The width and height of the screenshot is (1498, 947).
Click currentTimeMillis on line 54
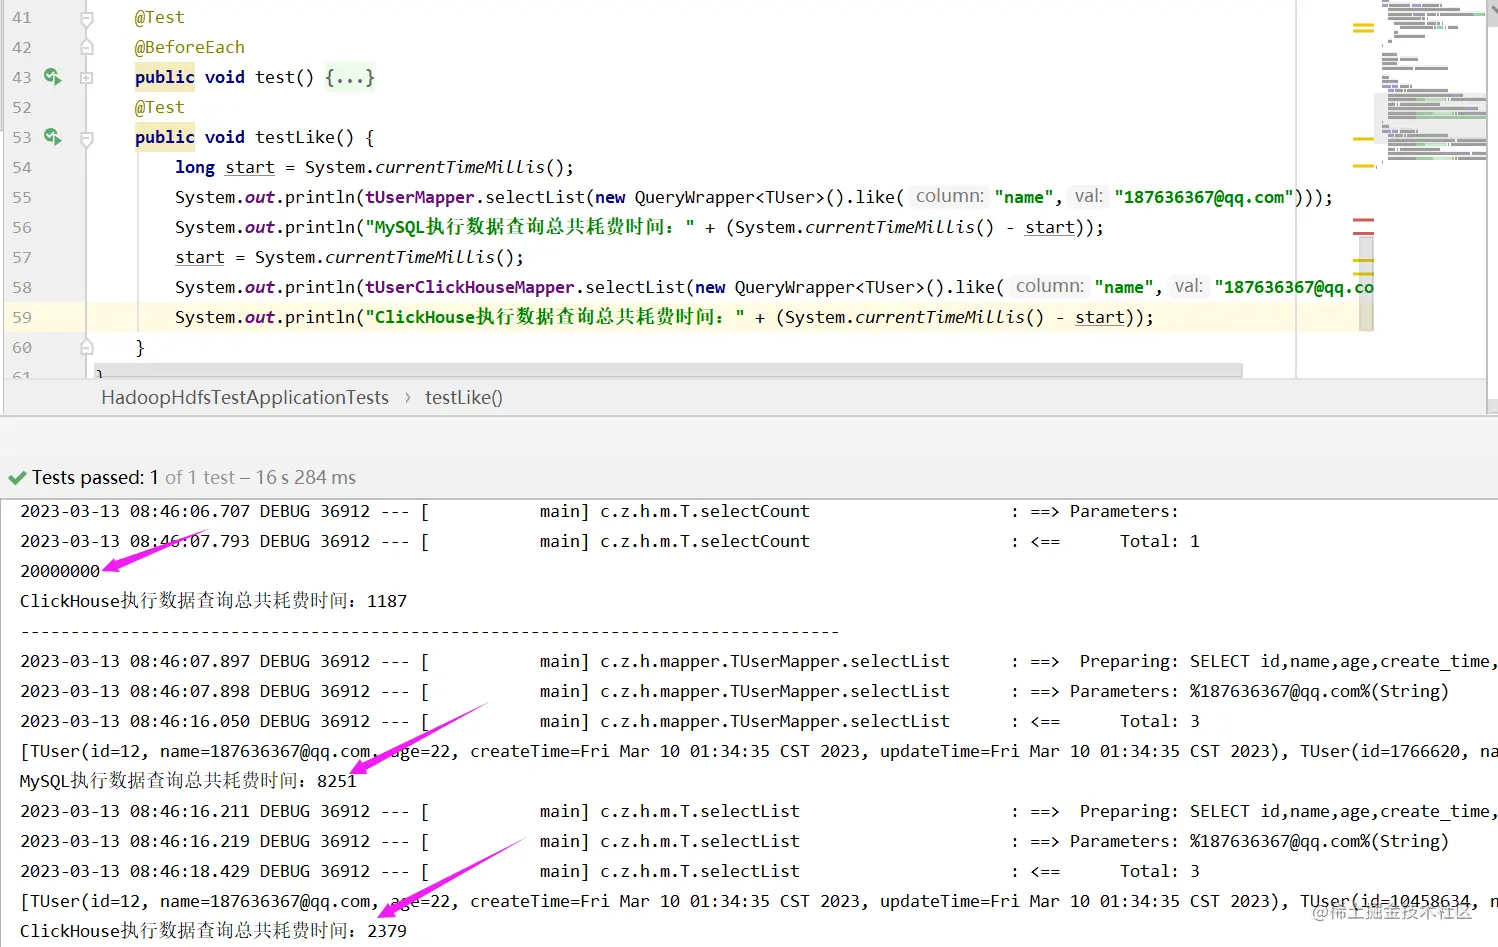(460, 167)
